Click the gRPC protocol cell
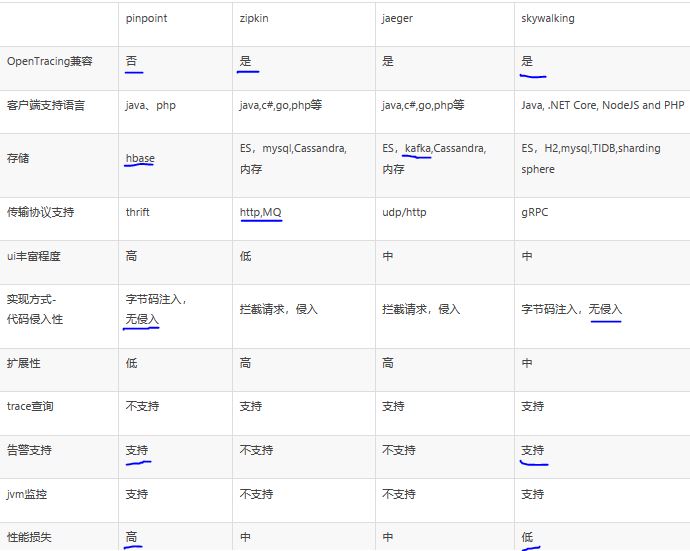690x551 pixels. coord(535,212)
